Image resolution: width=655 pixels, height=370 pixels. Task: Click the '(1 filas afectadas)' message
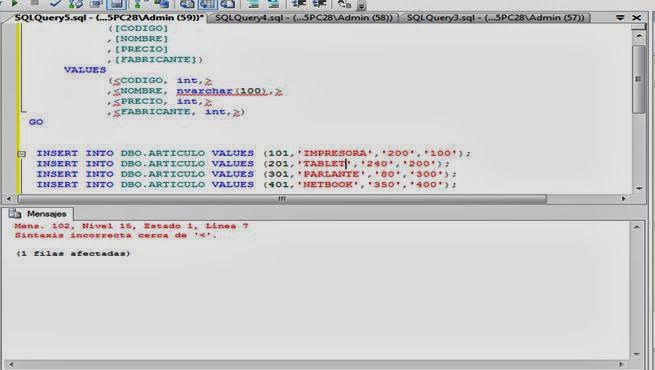pyautogui.click(x=73, y=253)
